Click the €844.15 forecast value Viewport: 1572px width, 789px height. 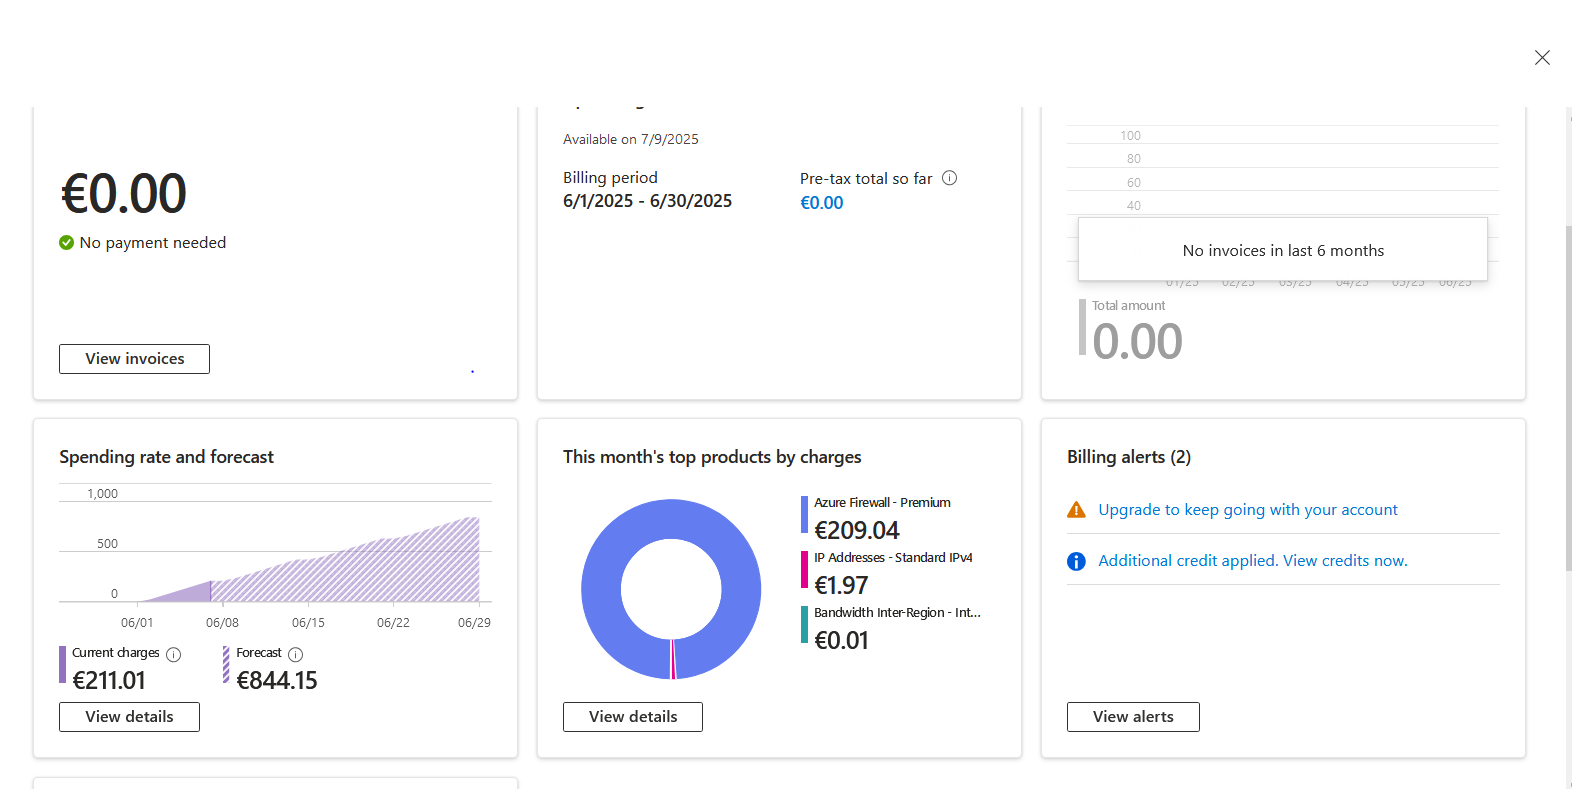(x=277, y=681)
